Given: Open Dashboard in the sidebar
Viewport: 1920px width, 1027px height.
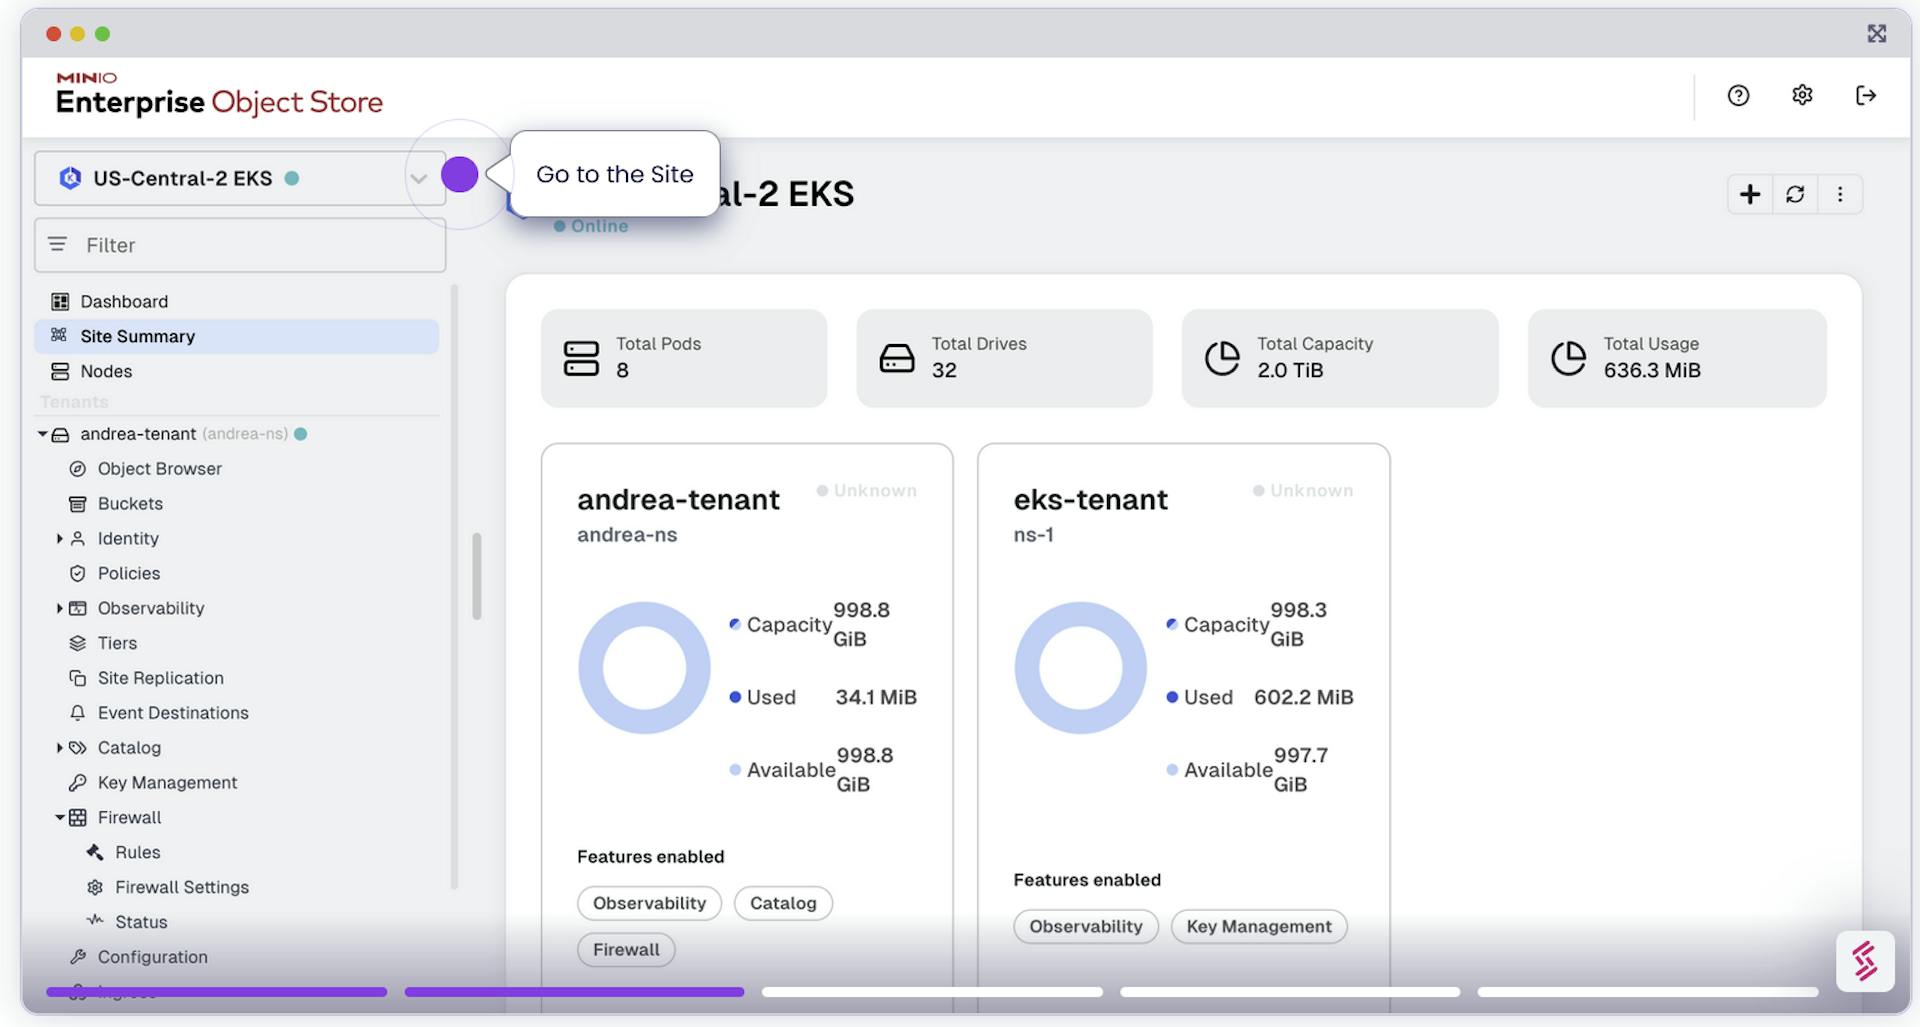Looking at the screenshot, I should tap(124, 301).
